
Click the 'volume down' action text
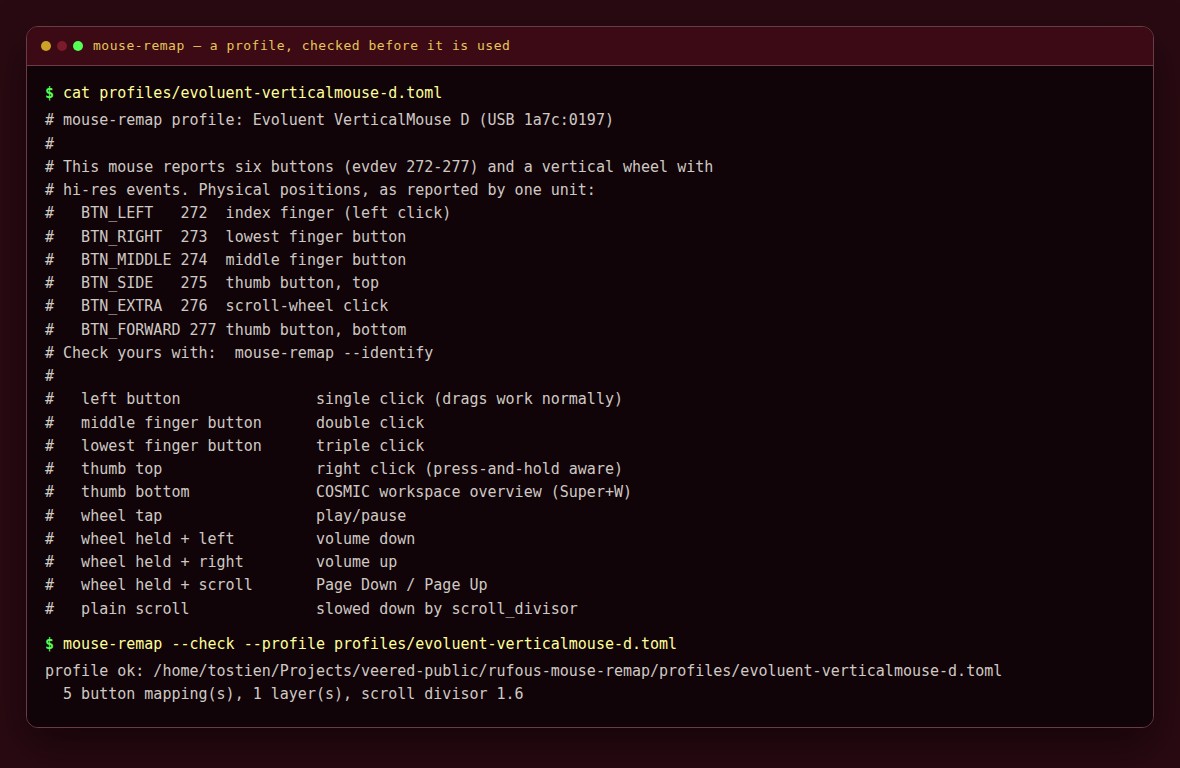(x=365, y=539)
